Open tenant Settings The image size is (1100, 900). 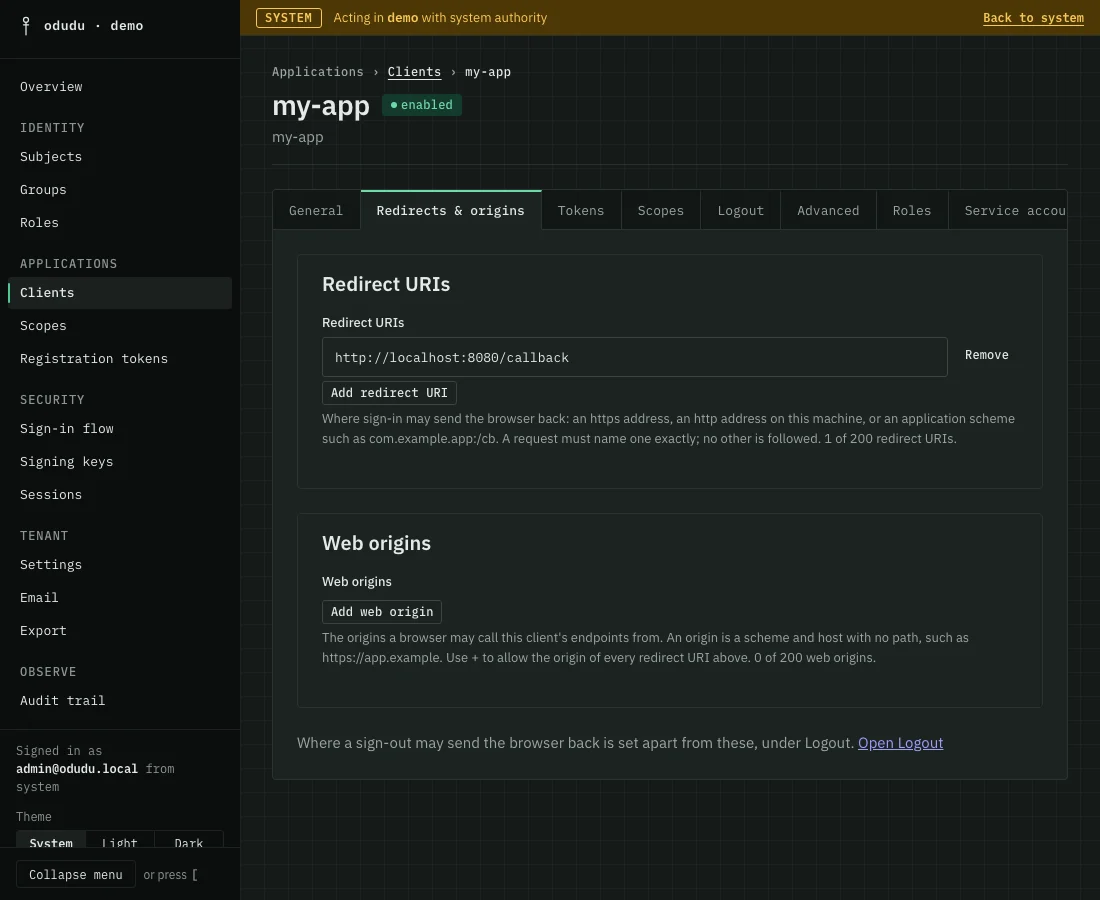coord(51,565)
